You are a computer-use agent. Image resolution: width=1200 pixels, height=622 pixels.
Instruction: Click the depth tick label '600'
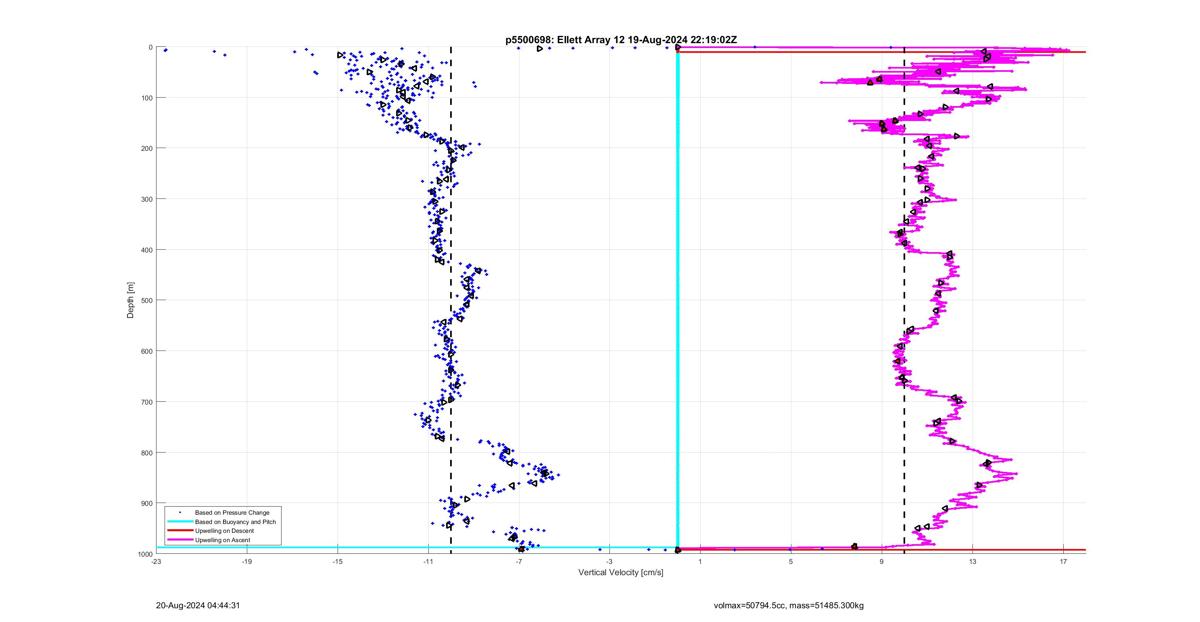coord(146,351)
